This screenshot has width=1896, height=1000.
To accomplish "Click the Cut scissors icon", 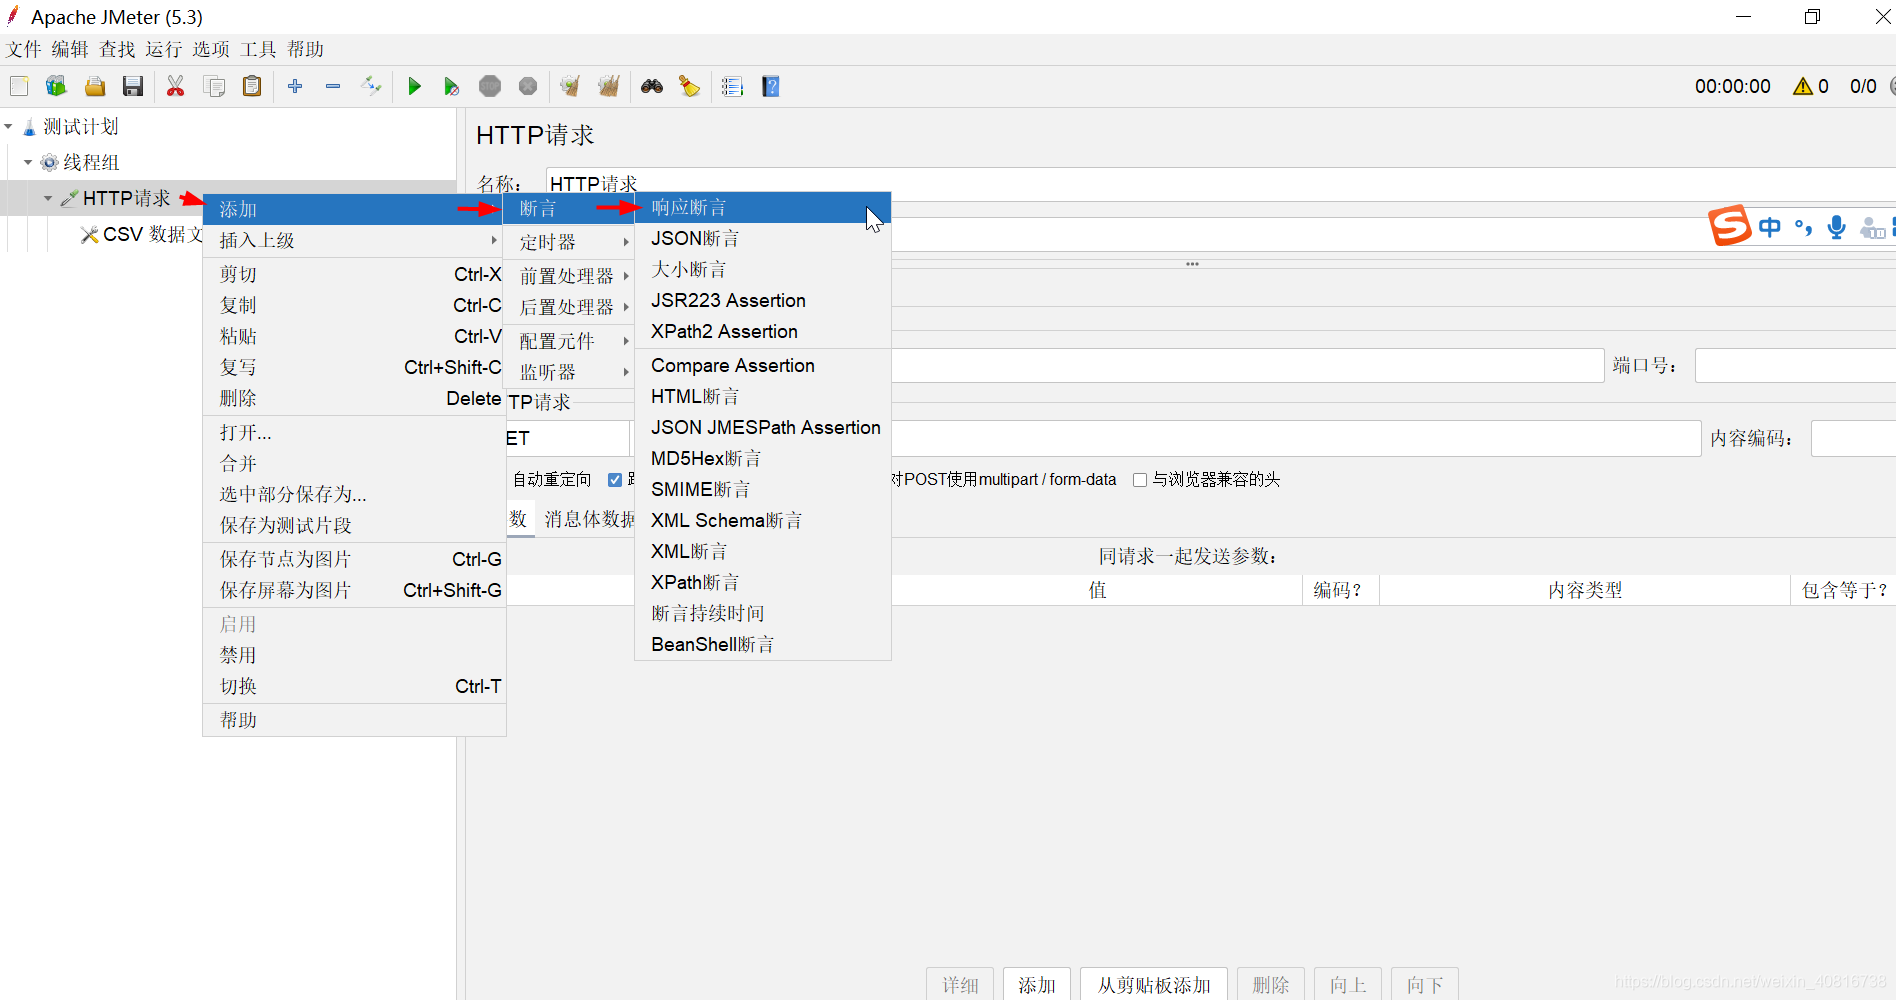I will (x=176, y=86).
